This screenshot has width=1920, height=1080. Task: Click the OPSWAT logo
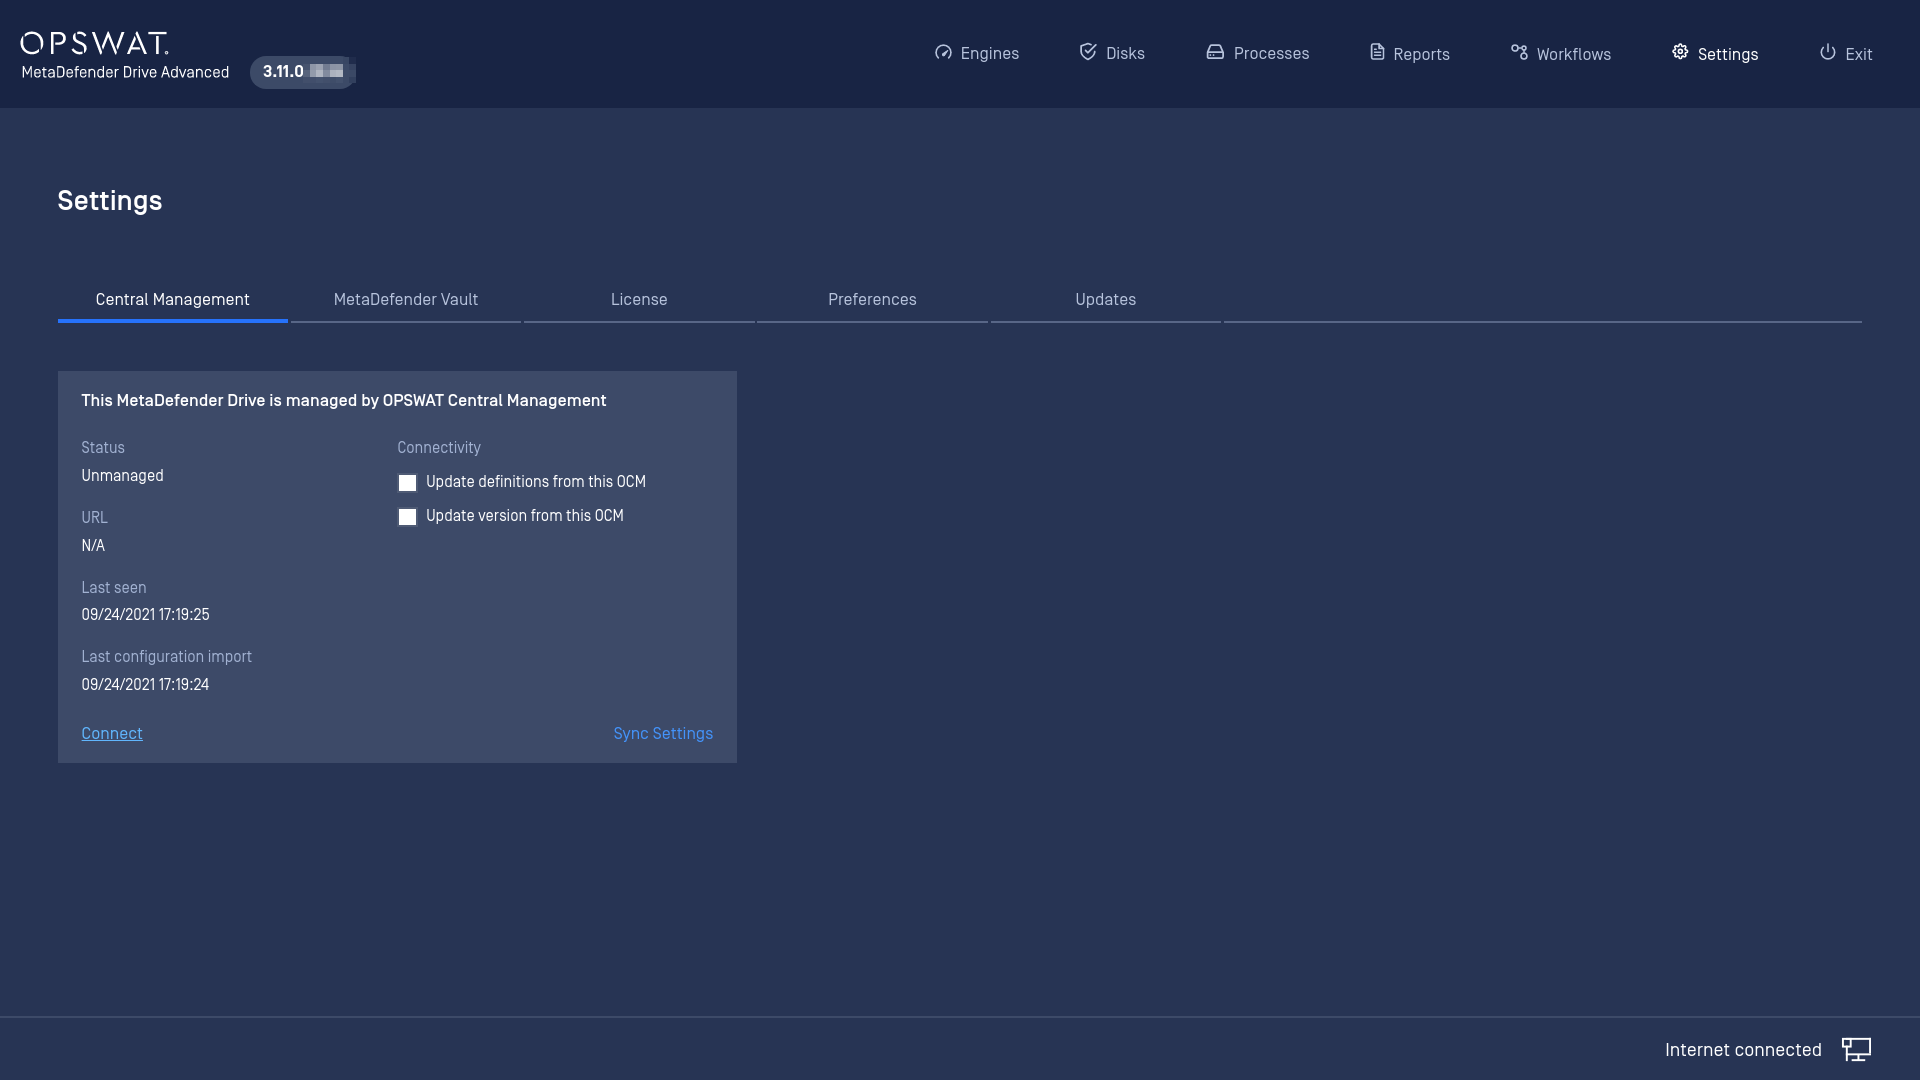95,43
